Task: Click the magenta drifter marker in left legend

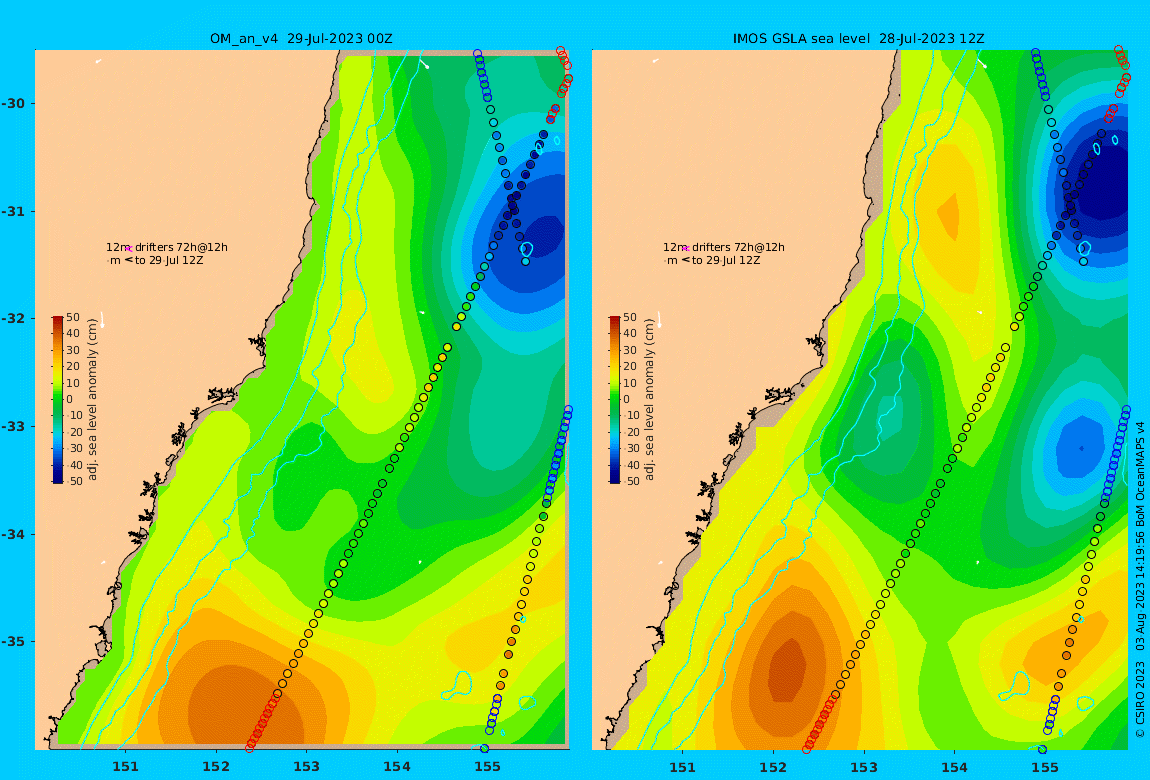Action: 128,249
